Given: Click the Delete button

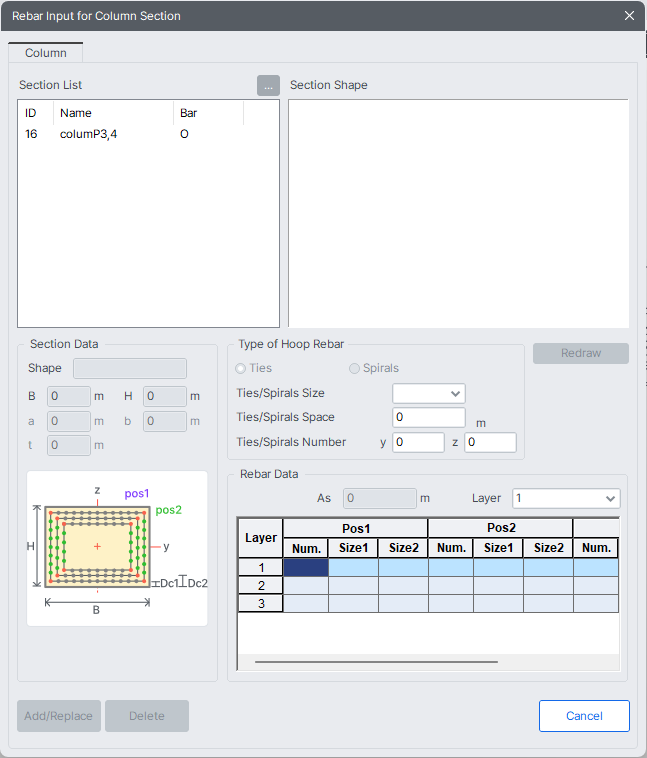Looking at the screenshot, I should (x=147, y=716).
